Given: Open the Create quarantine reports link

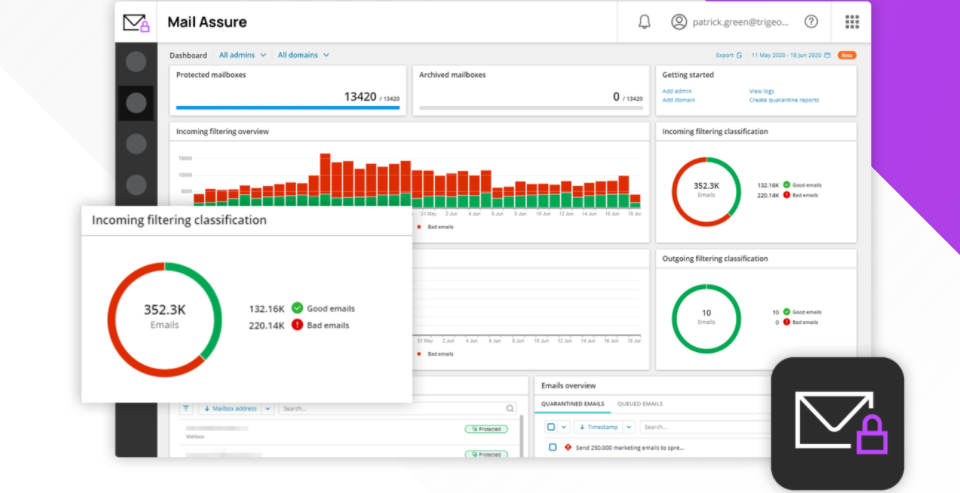Looking at the screenshot, I should click(x=785, y=100).
